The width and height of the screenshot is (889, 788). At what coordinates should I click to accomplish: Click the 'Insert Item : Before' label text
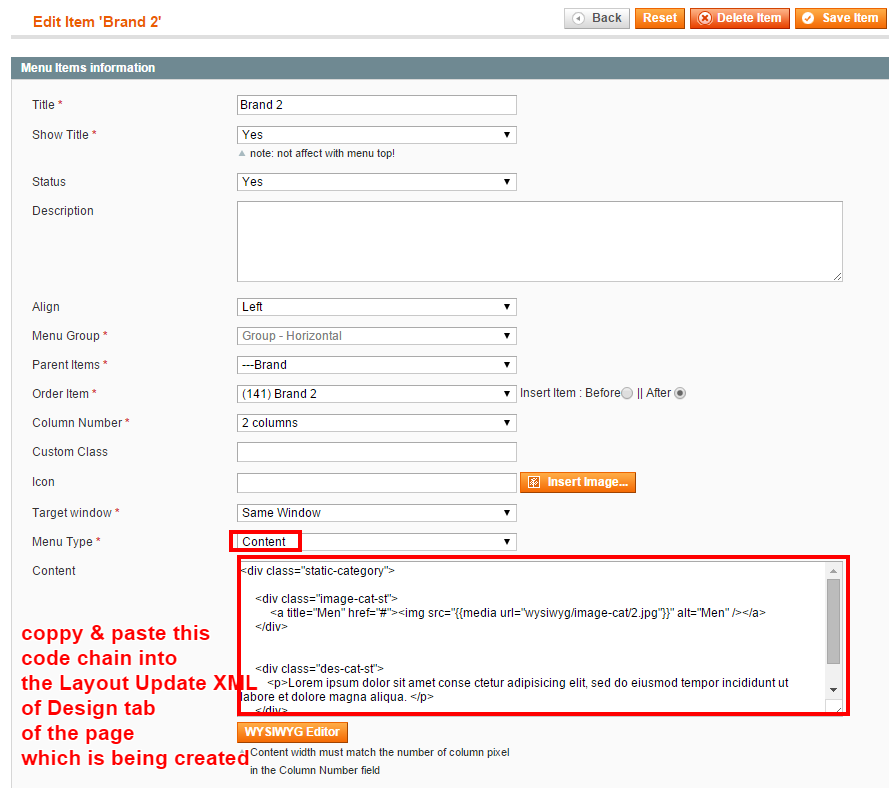[x=570, y=393]
